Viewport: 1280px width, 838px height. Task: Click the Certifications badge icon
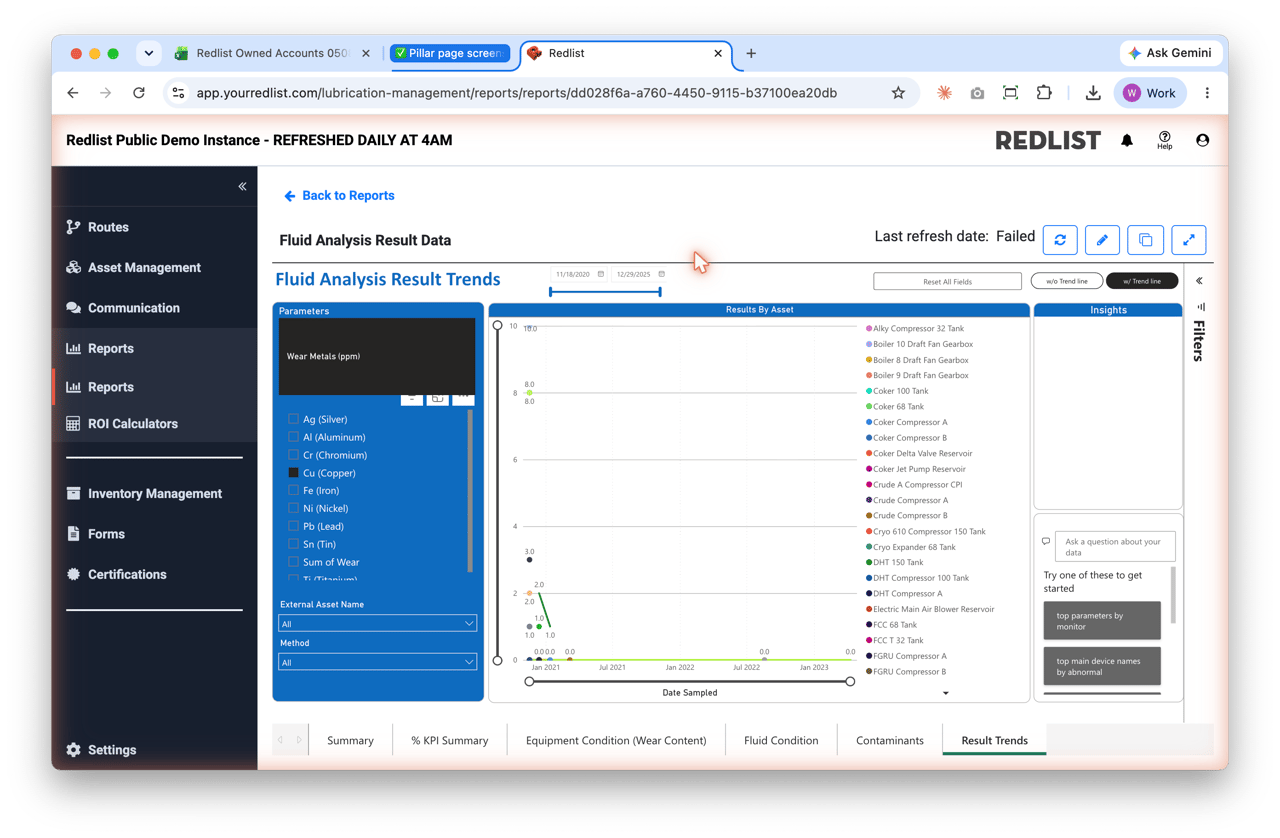click(x=73, y=575)
